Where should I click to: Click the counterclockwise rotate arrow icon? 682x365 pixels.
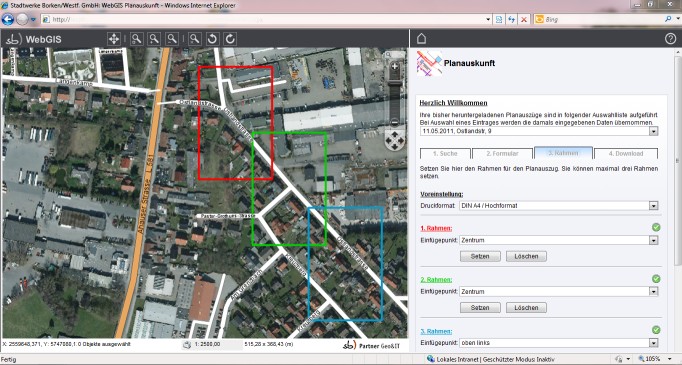pos(212,39)
